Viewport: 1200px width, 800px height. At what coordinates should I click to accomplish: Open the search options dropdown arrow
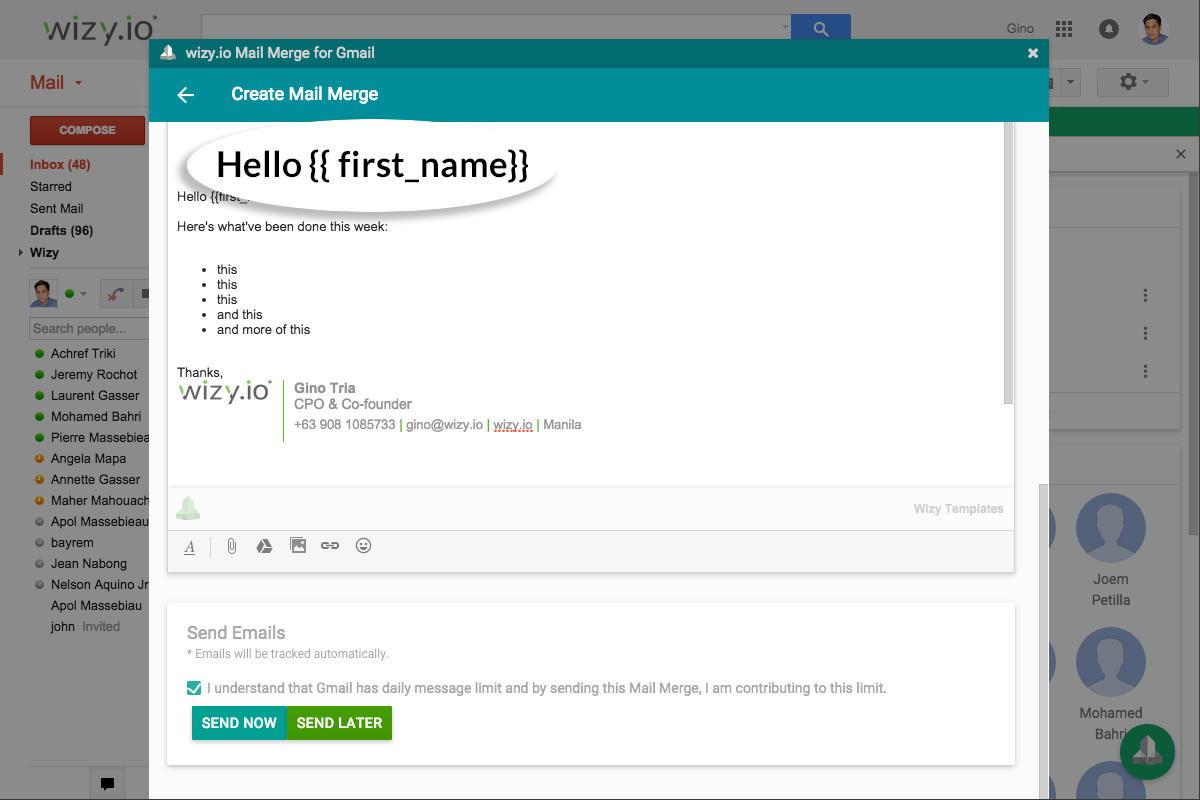[784, 29]
